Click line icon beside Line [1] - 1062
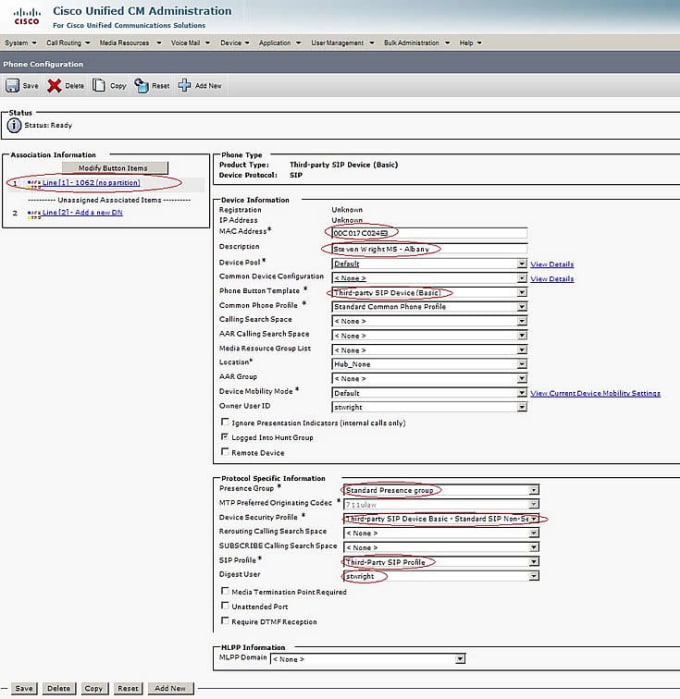Viewport: 680px width, 699px height. (x=34, y=183)
